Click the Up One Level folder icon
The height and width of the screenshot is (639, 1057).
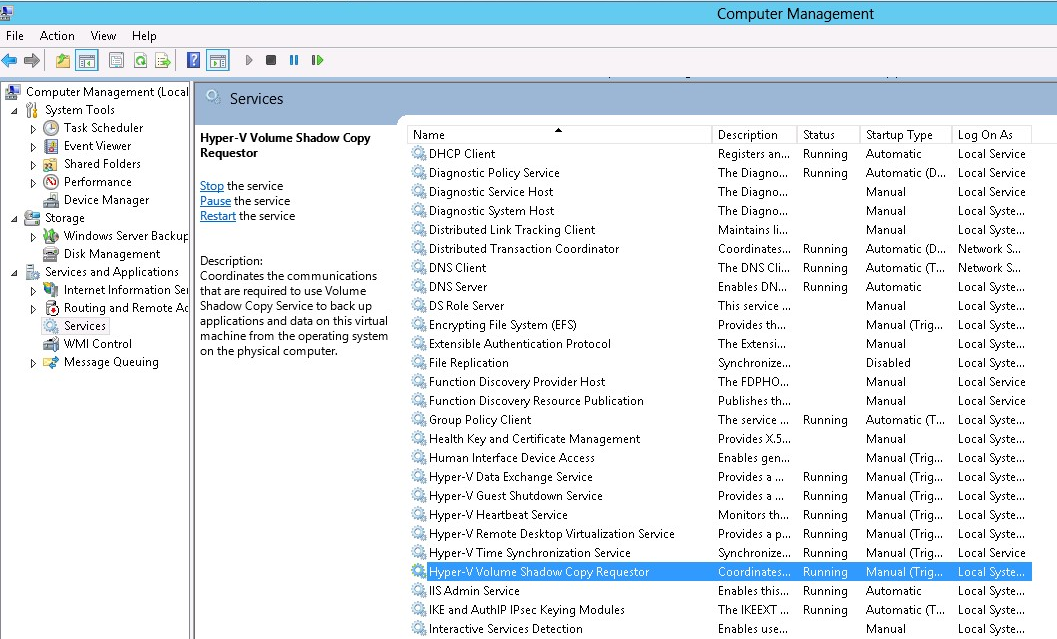click(x=63, y=61)
